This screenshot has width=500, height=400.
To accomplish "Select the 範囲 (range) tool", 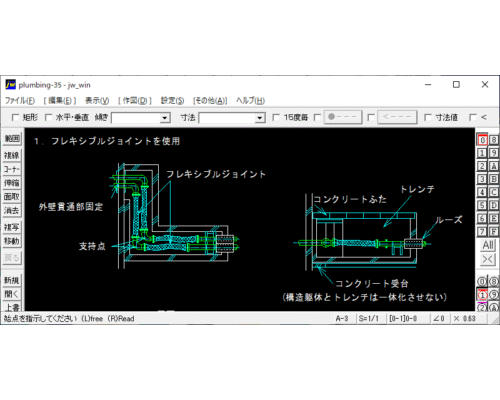I will (x=12, y=138).
